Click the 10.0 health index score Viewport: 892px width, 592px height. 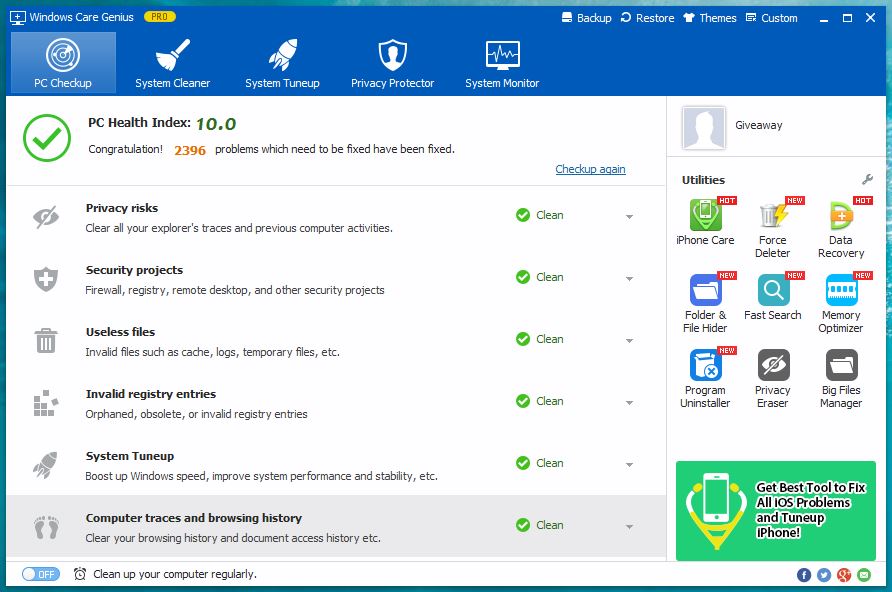pos(216,123)
